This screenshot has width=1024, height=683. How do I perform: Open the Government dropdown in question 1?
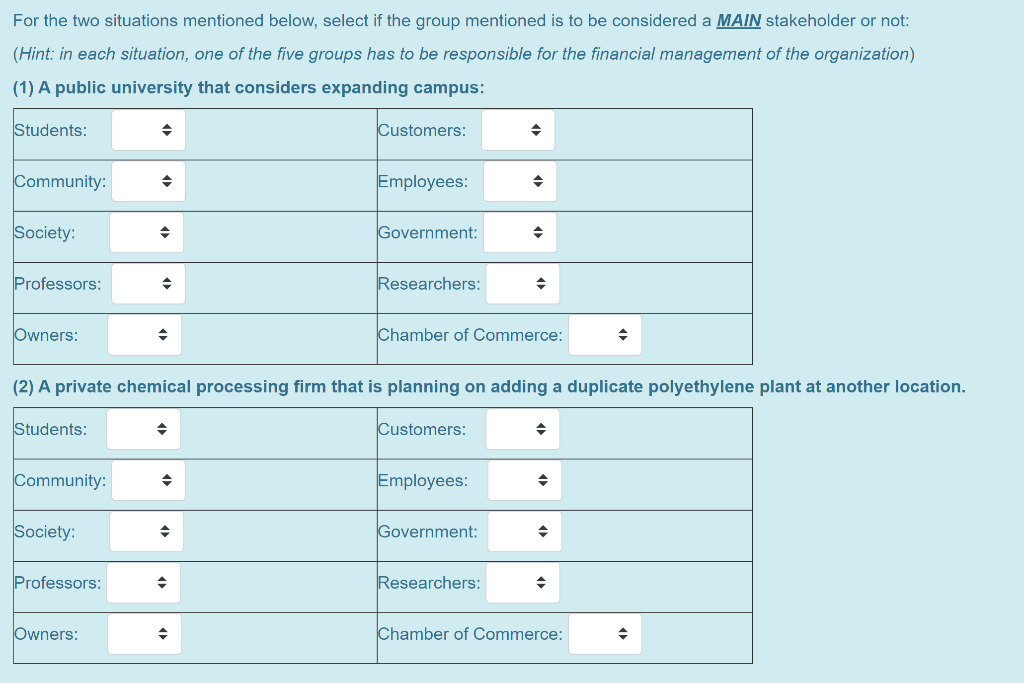coord(520,232)
